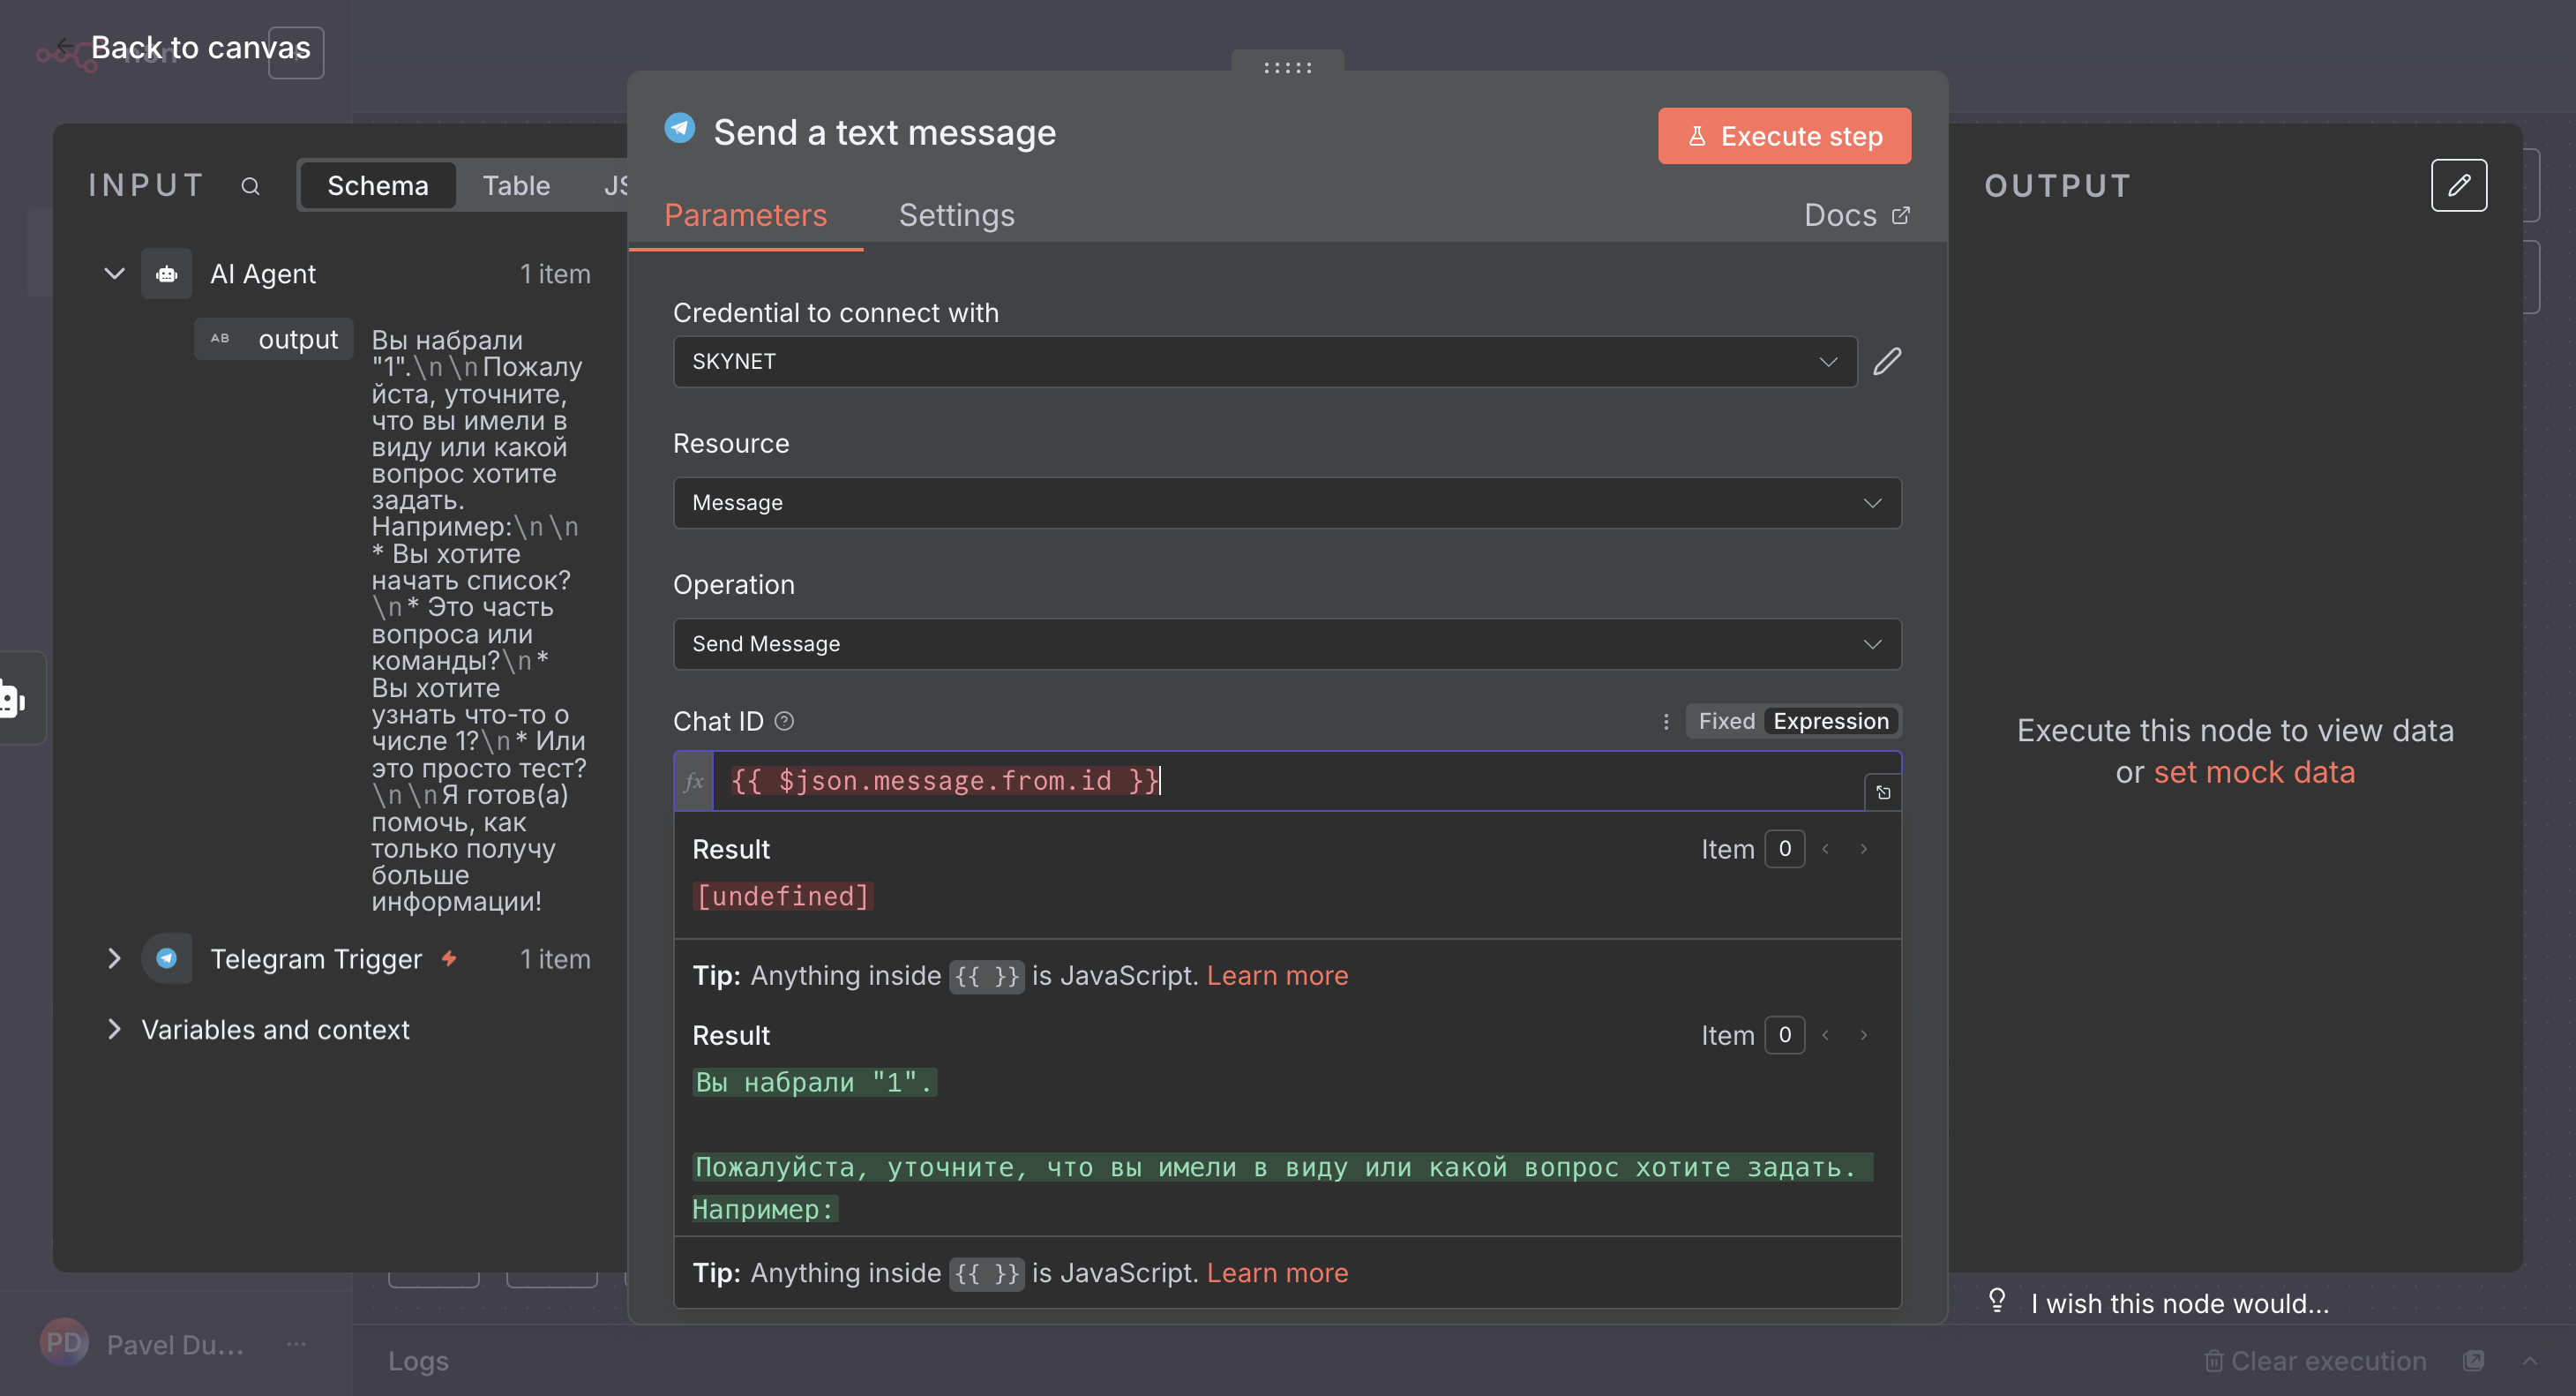The width and height of the screenshot is (2576, 1396).
Task: Open Chat ID options three-dot menu
Action: [1665, 721]
